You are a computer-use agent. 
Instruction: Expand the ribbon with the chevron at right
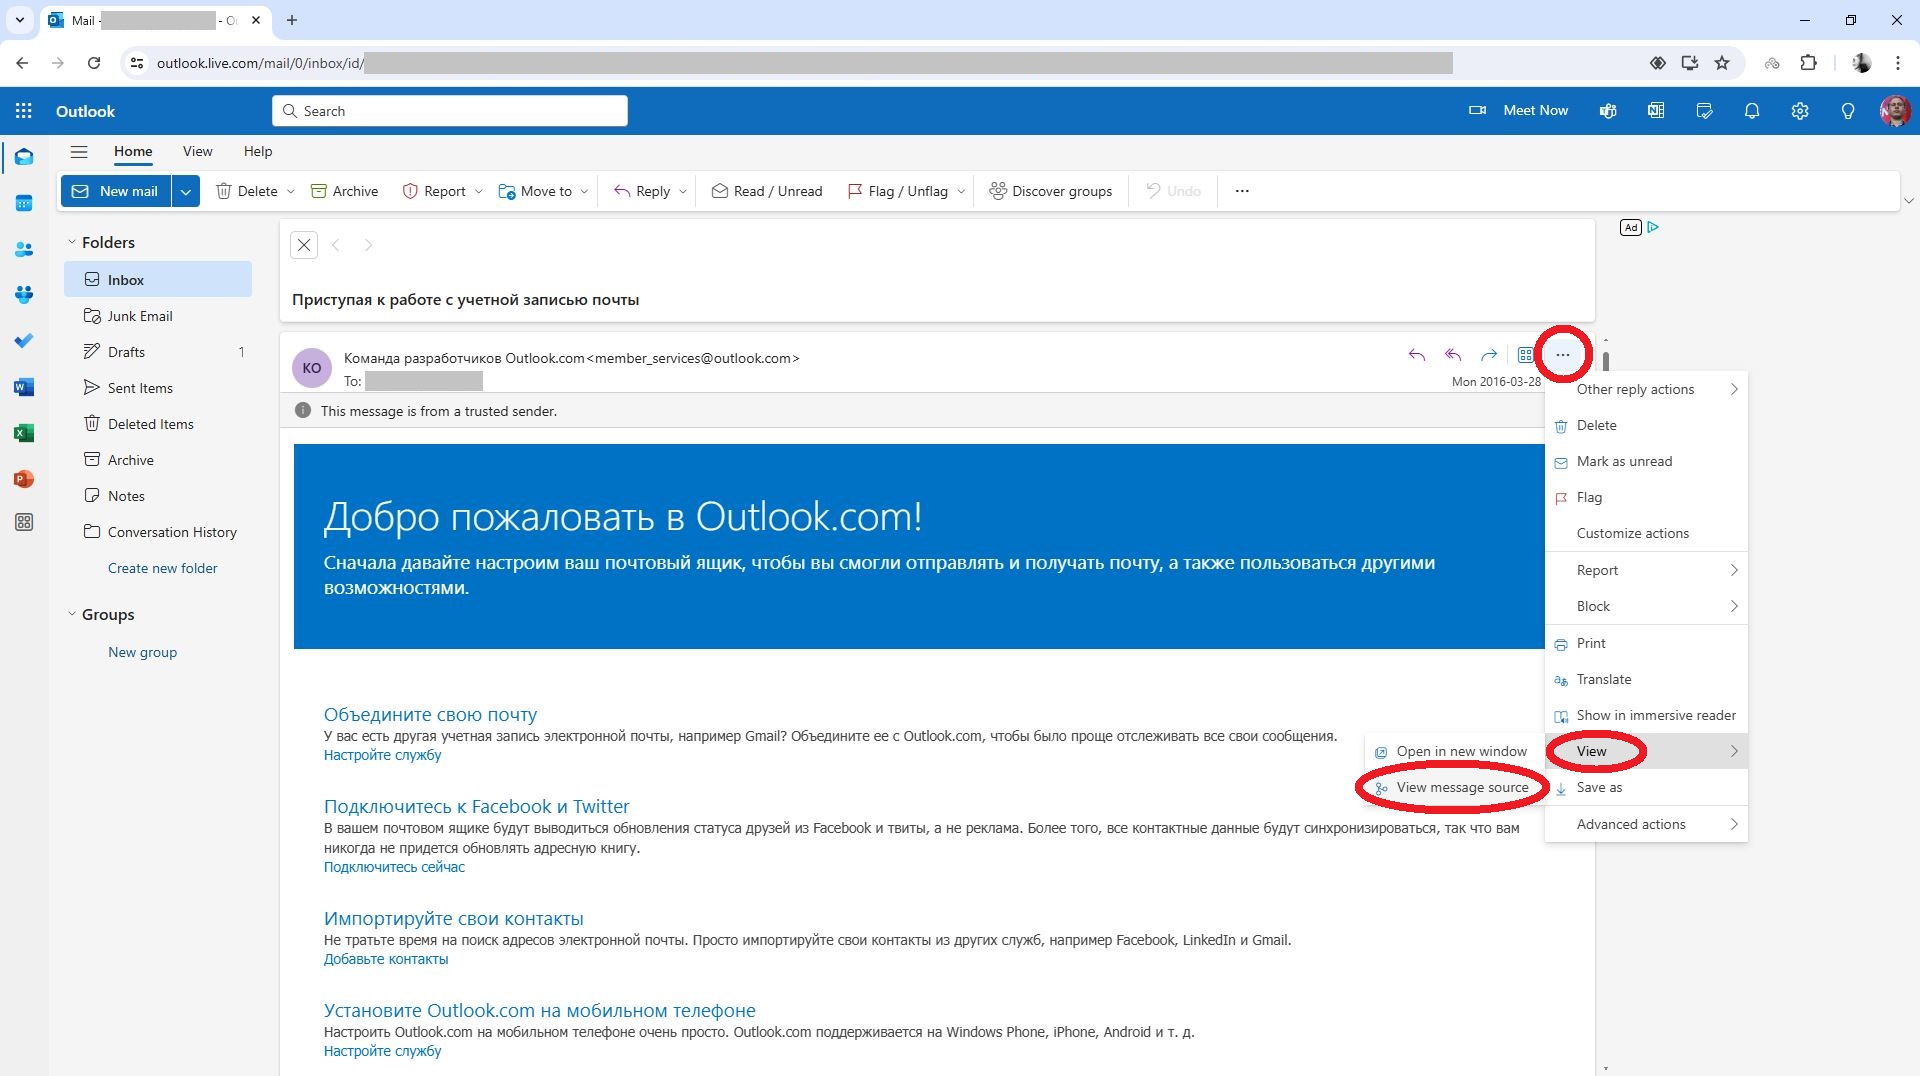(x=1908, y=201)
